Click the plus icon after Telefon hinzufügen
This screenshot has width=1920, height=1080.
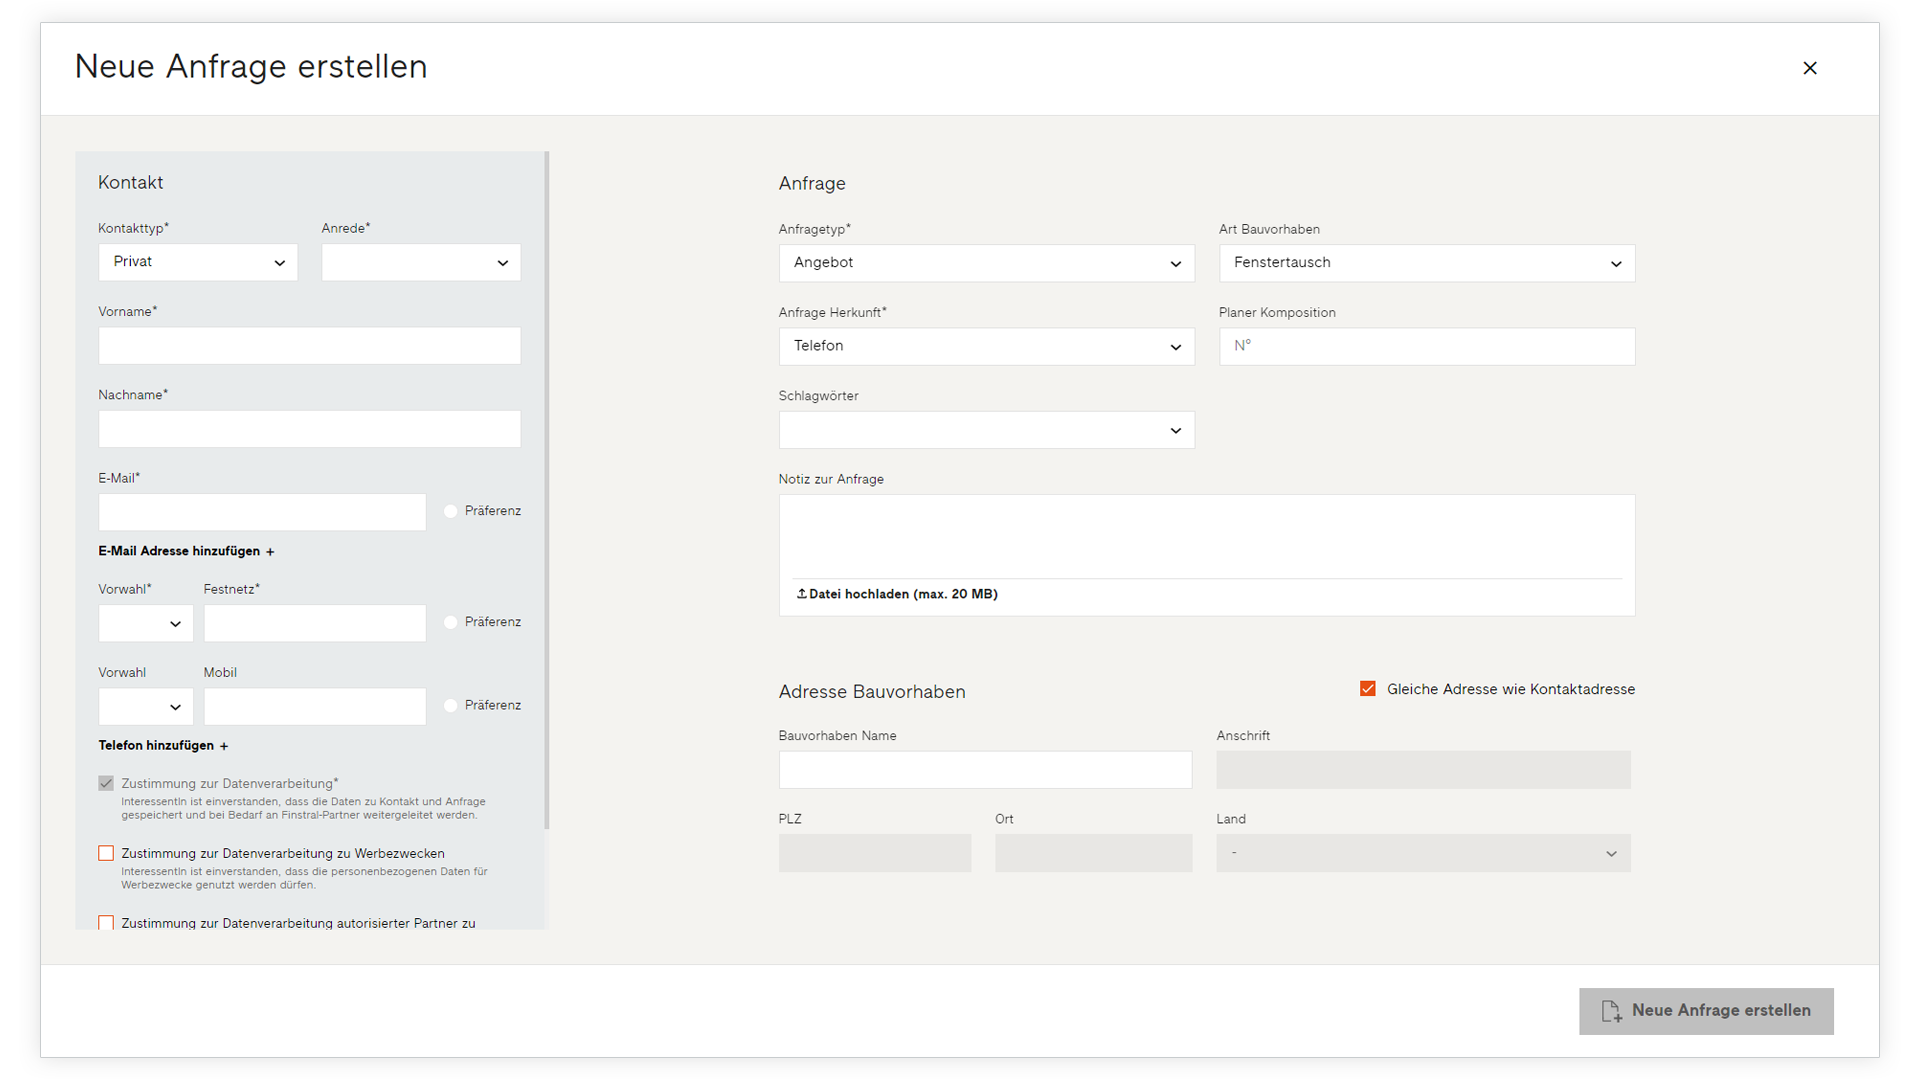224,746
